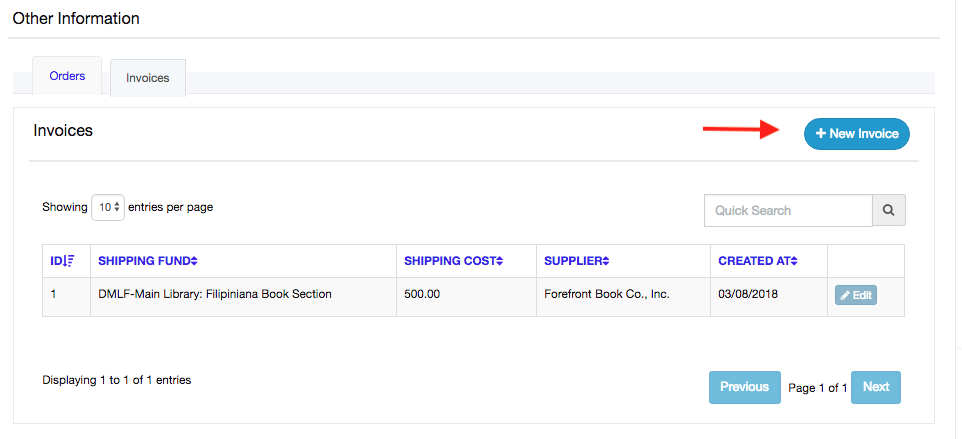The image size is (962, 439).
Task: Edit the invoice row using the pencil button
Action: pos(855,295)
